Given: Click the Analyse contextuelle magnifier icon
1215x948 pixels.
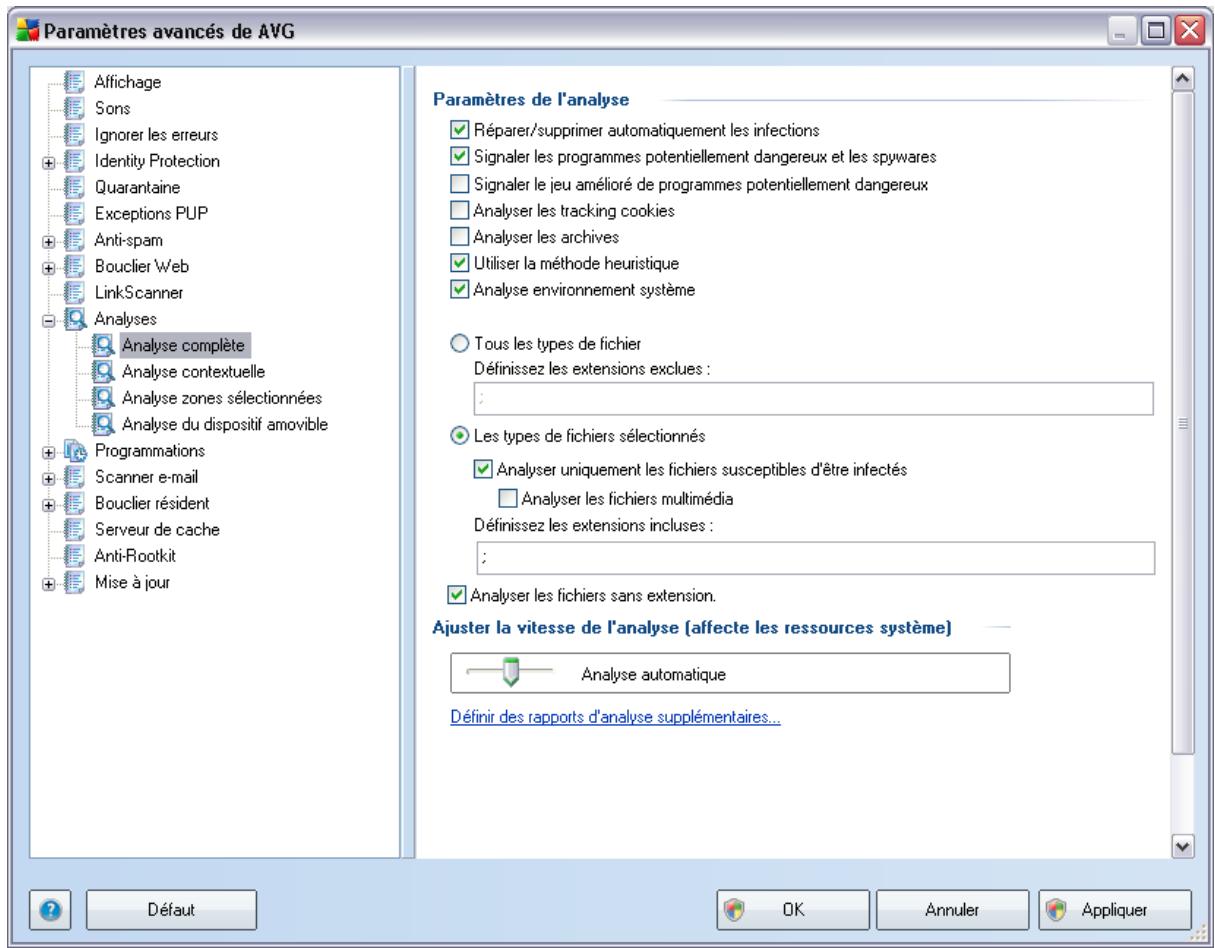Looking at the screenshot, I should click(103, 371).
